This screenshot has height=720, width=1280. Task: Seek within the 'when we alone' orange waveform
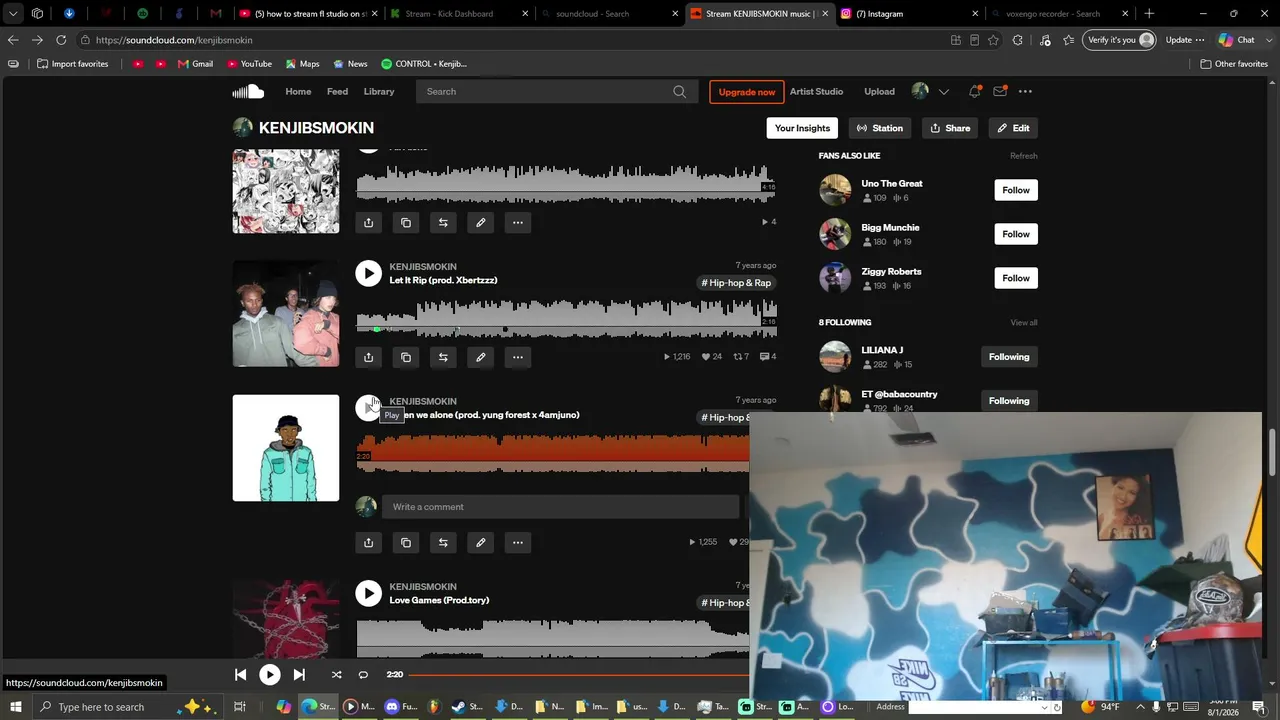click(553, 453)
